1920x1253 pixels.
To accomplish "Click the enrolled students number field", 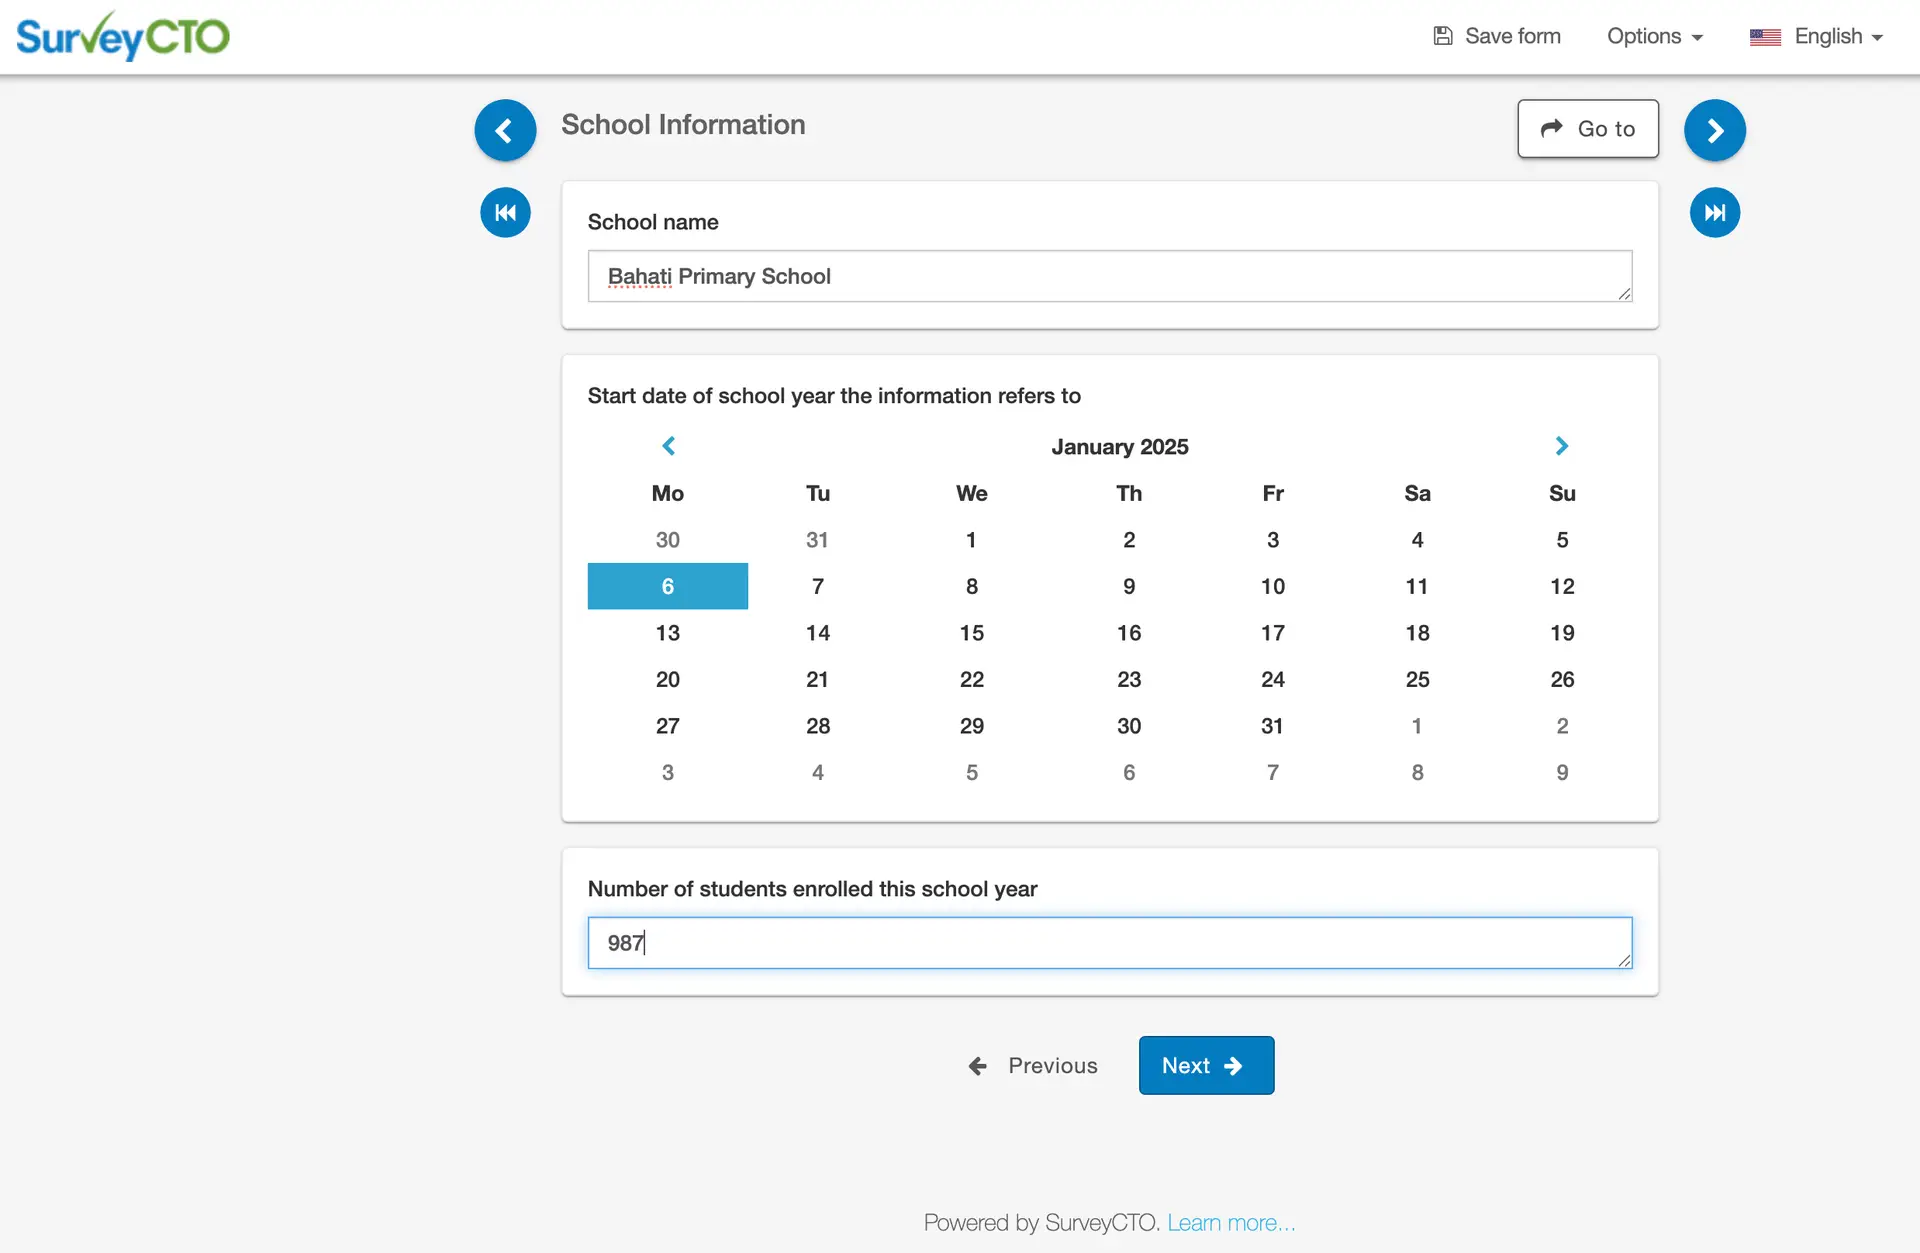I will pyautogui.click(x=1109, y=942).
